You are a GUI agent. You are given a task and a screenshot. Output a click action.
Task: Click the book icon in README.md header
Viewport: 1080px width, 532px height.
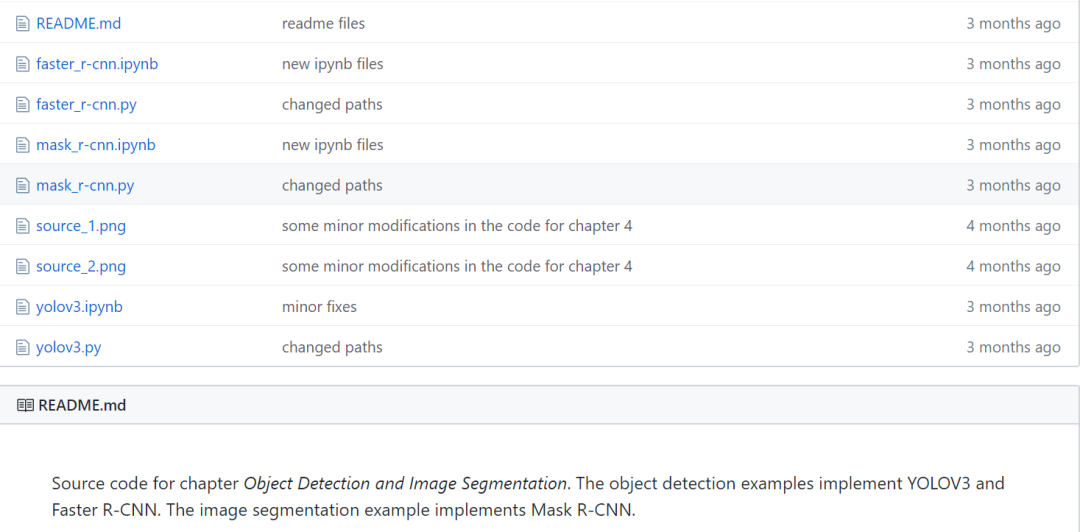pyautogui.click(x=25, y=405)
